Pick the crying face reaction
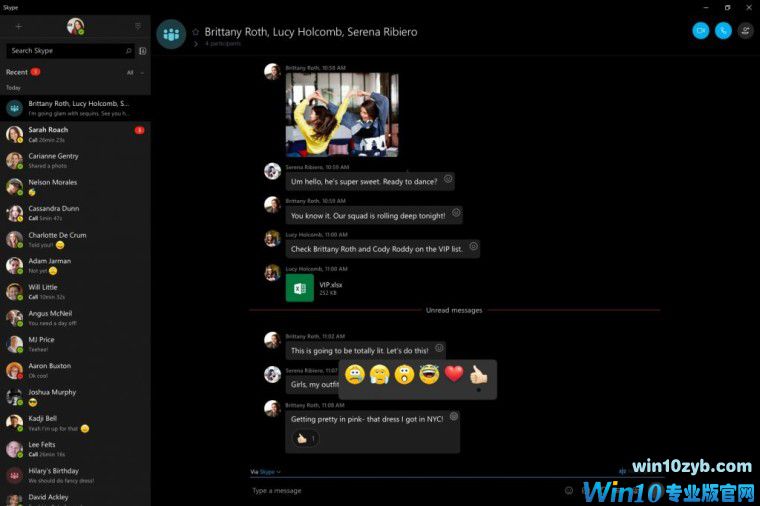760x506 pixels. [x=355, y=374]
